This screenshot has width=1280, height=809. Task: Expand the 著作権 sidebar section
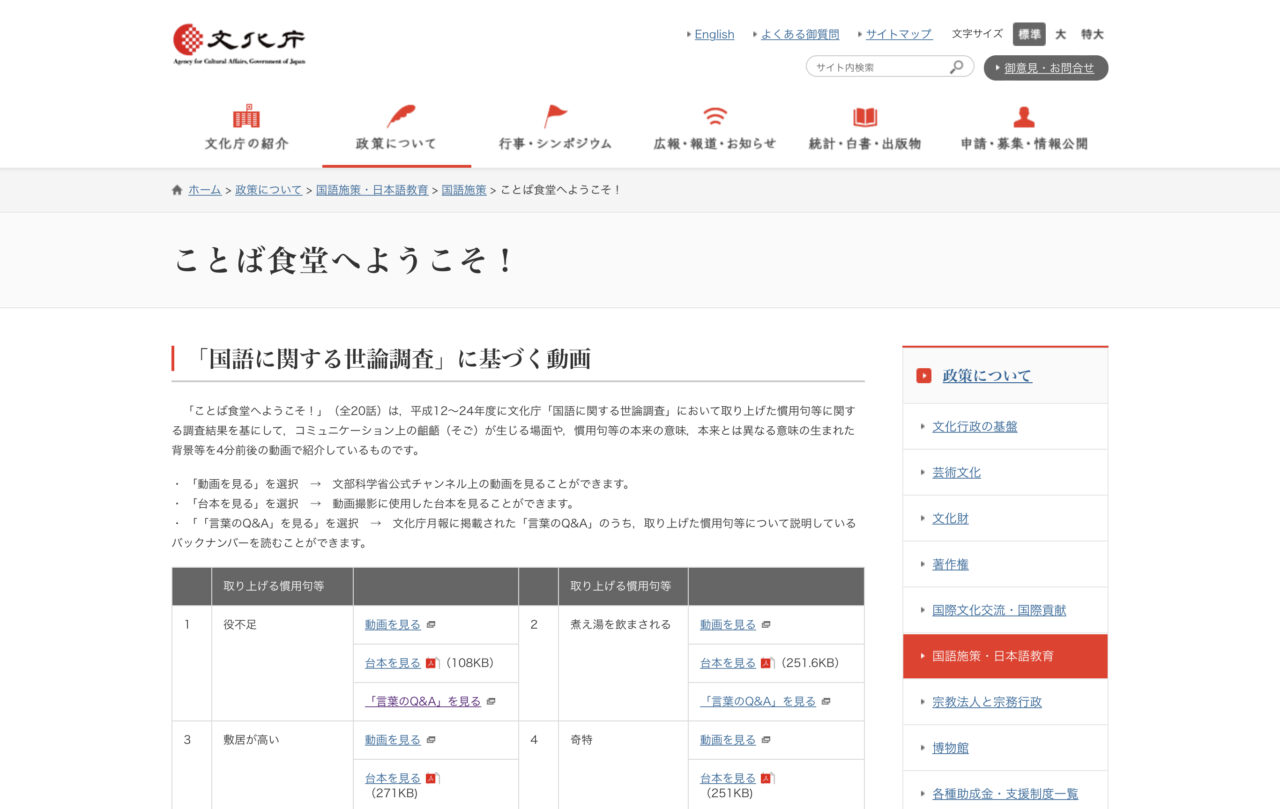[x=949, y=564]
